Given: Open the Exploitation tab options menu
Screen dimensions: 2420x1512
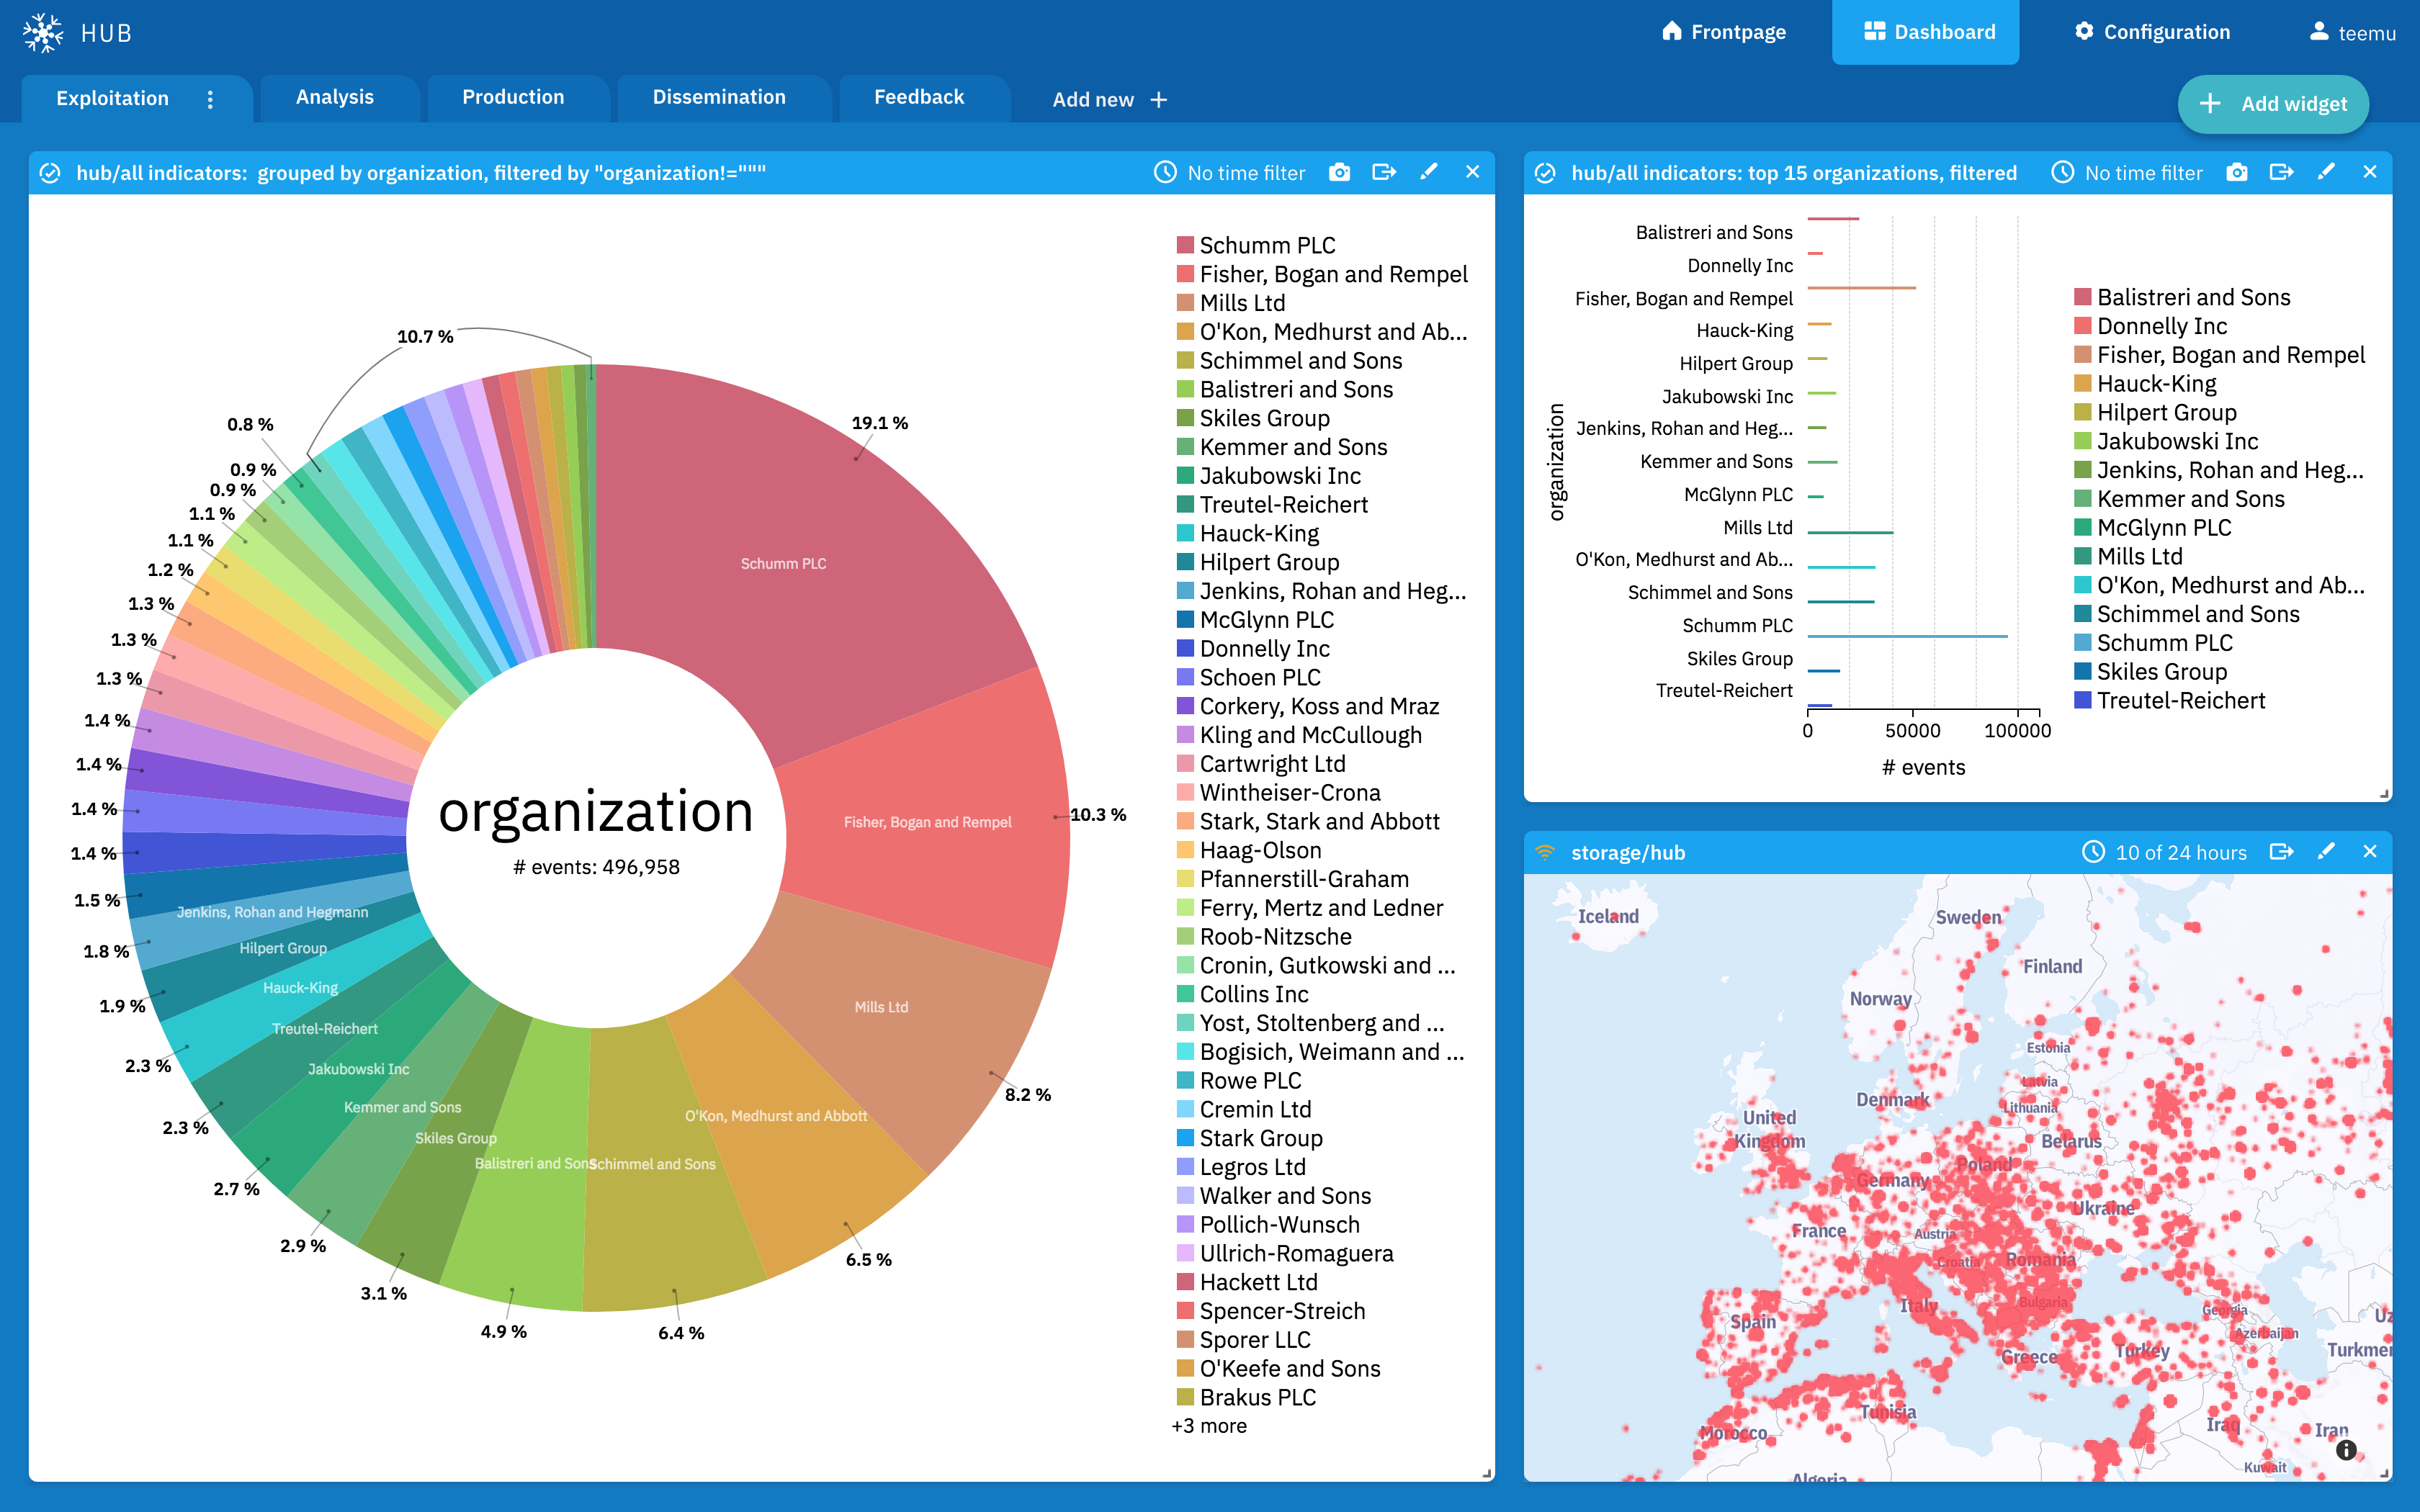Looking at the screenshot, I should 210,99.
